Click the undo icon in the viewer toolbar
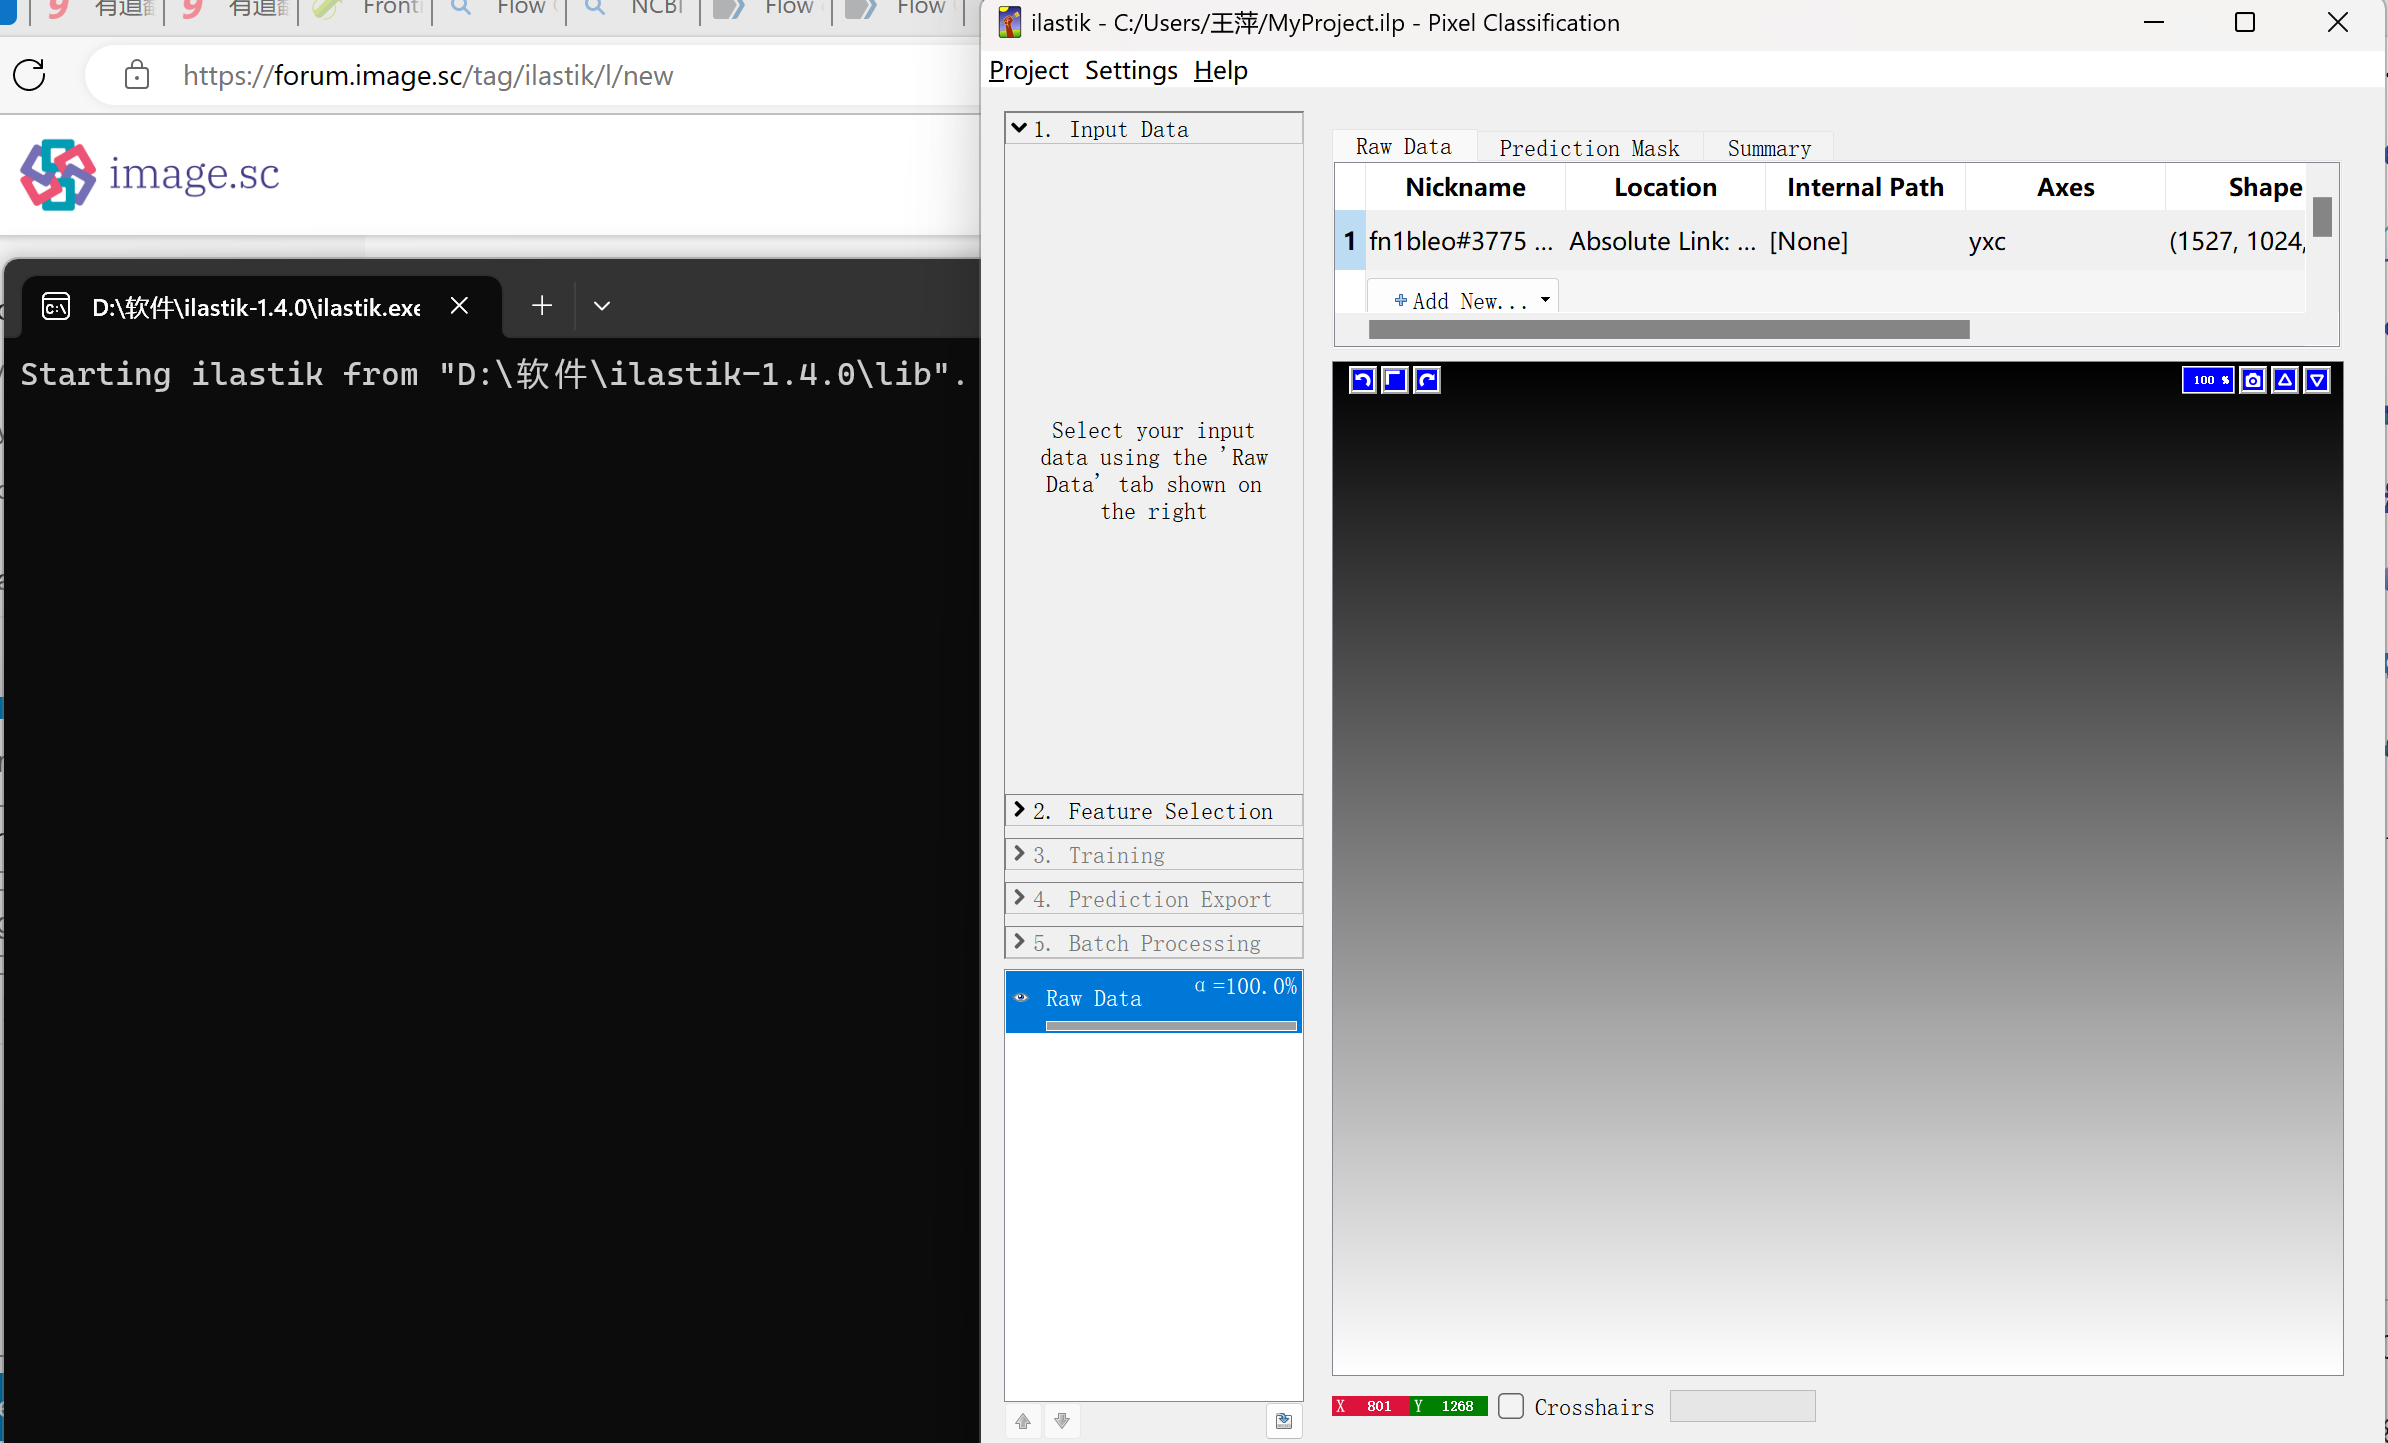The height and width of the screenshot is (1443, 2388). [x=1362, y=379]
